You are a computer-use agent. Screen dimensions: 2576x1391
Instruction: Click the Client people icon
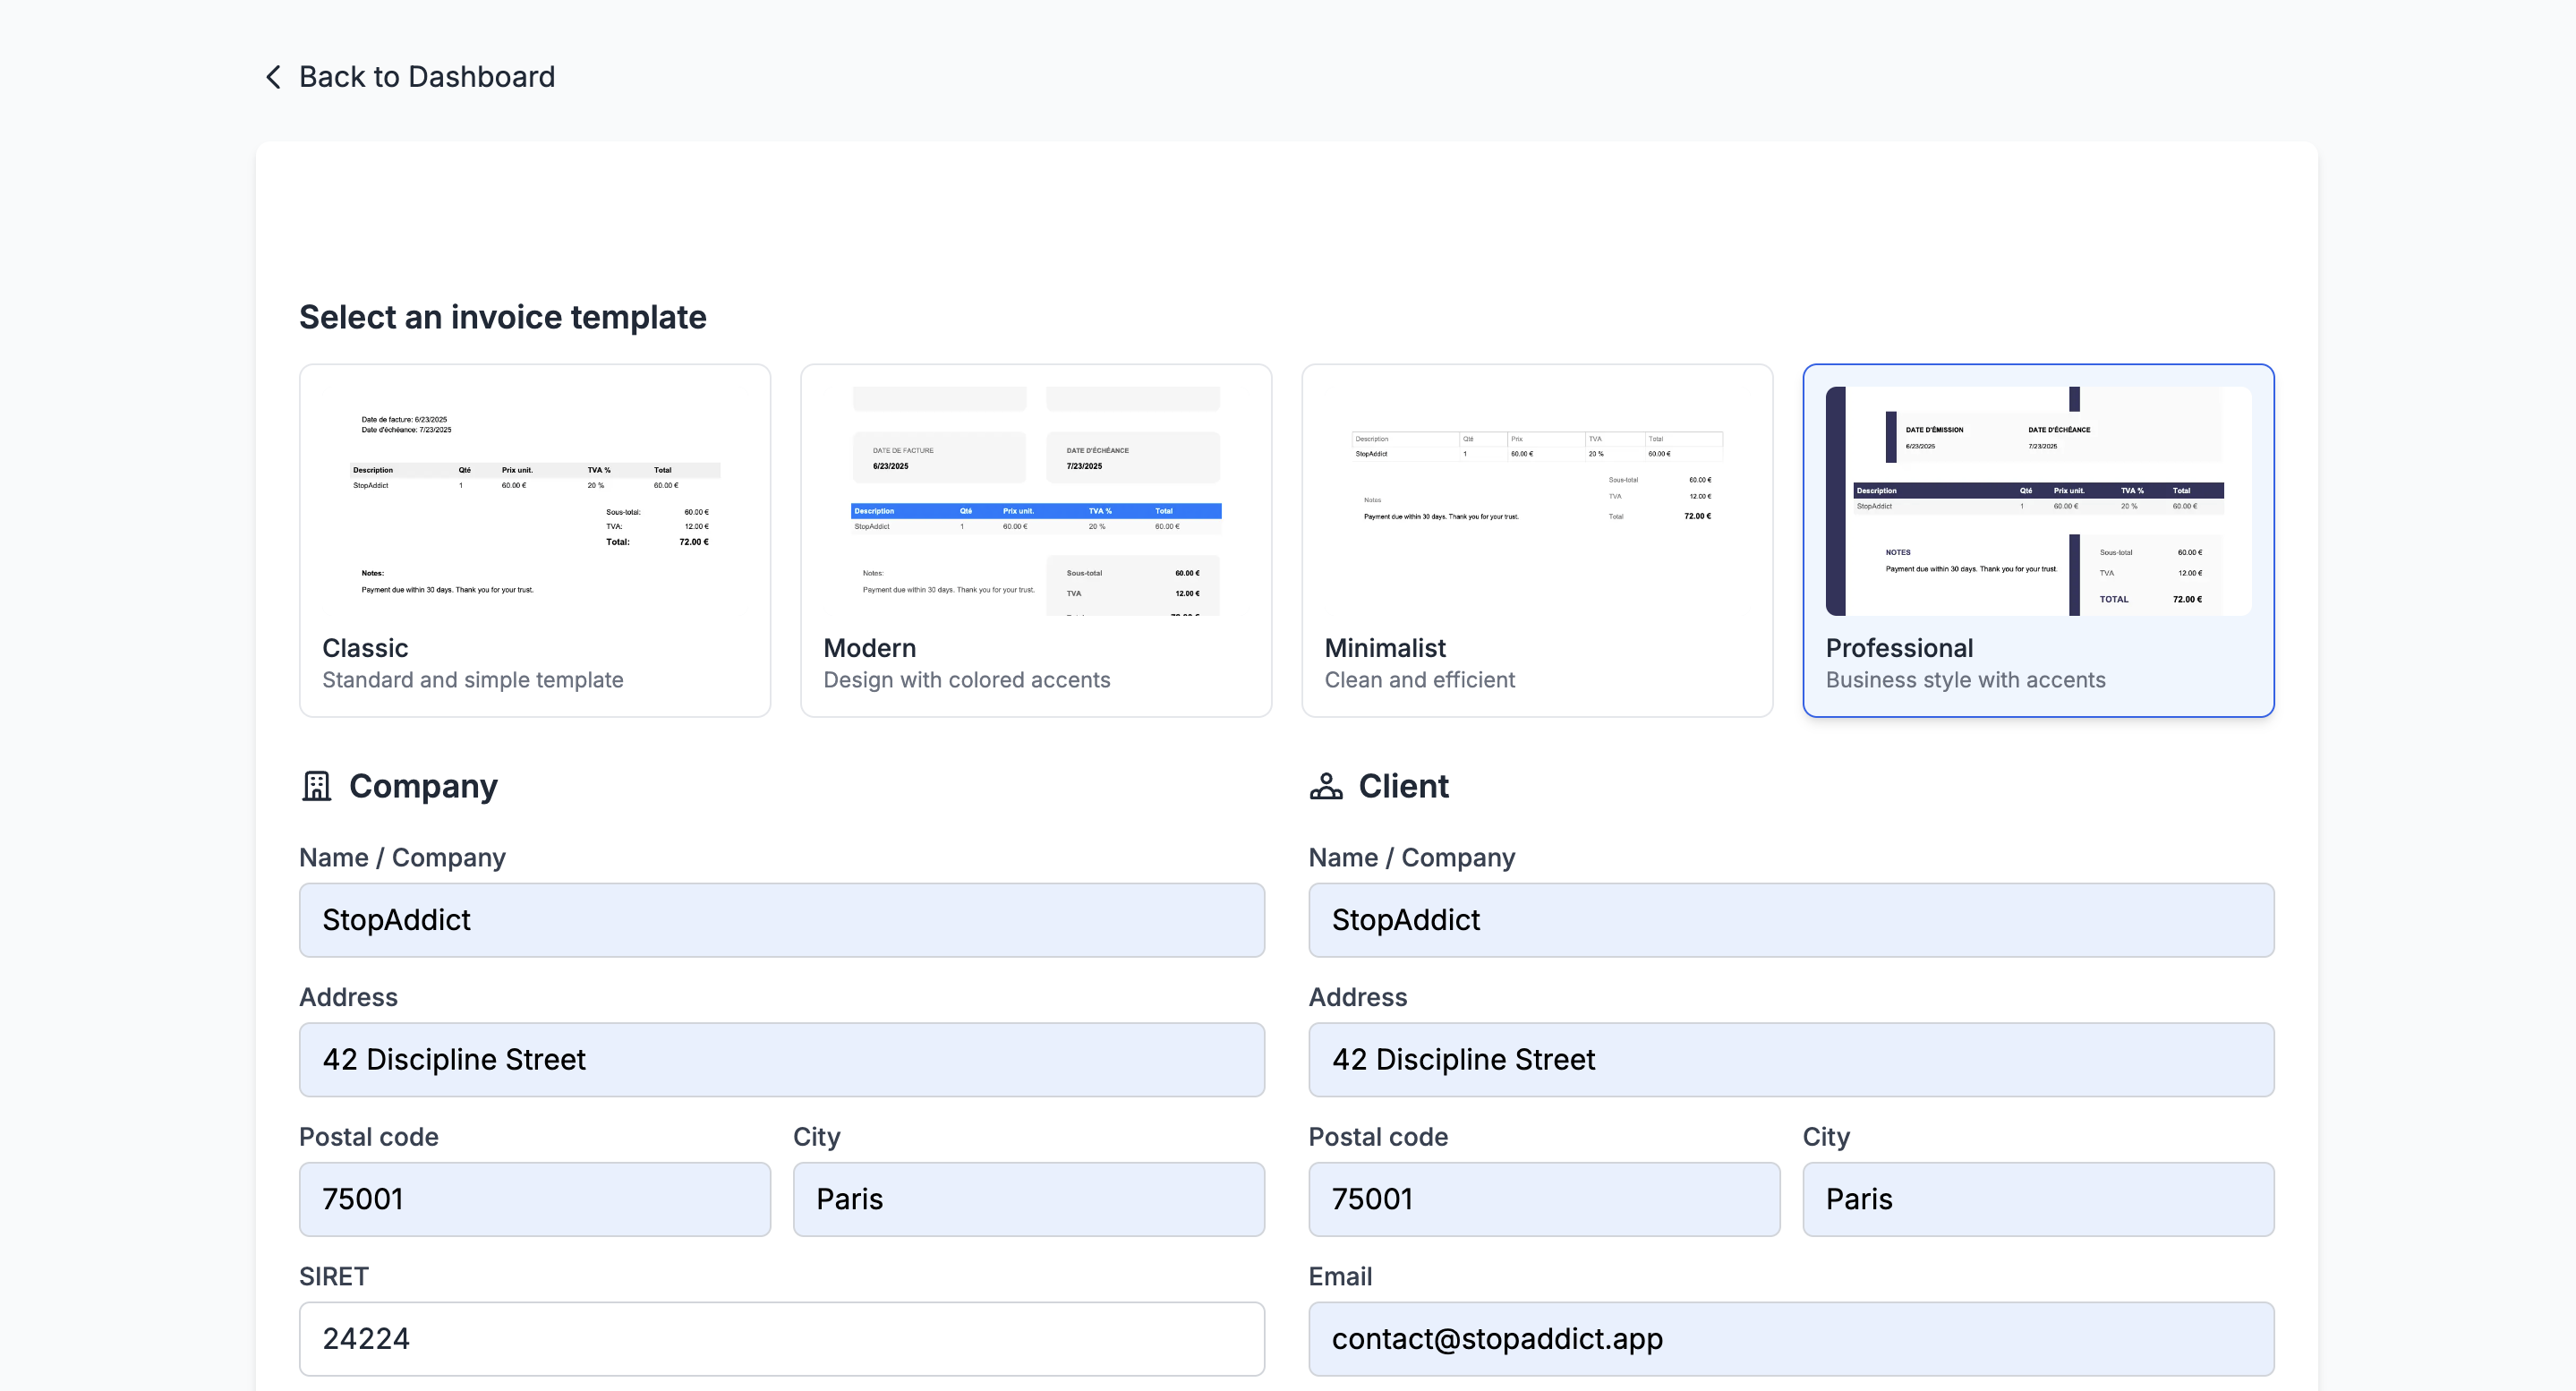[1326, 786]
